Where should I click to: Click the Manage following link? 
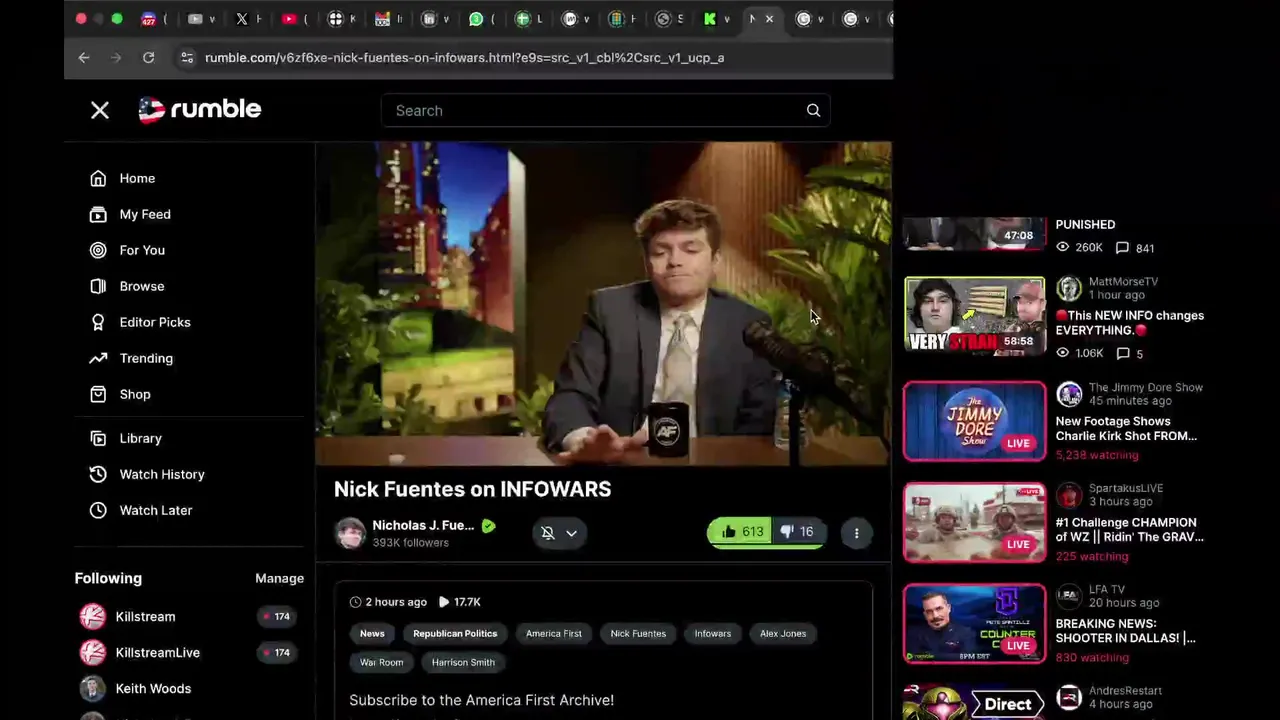point(279,578)
